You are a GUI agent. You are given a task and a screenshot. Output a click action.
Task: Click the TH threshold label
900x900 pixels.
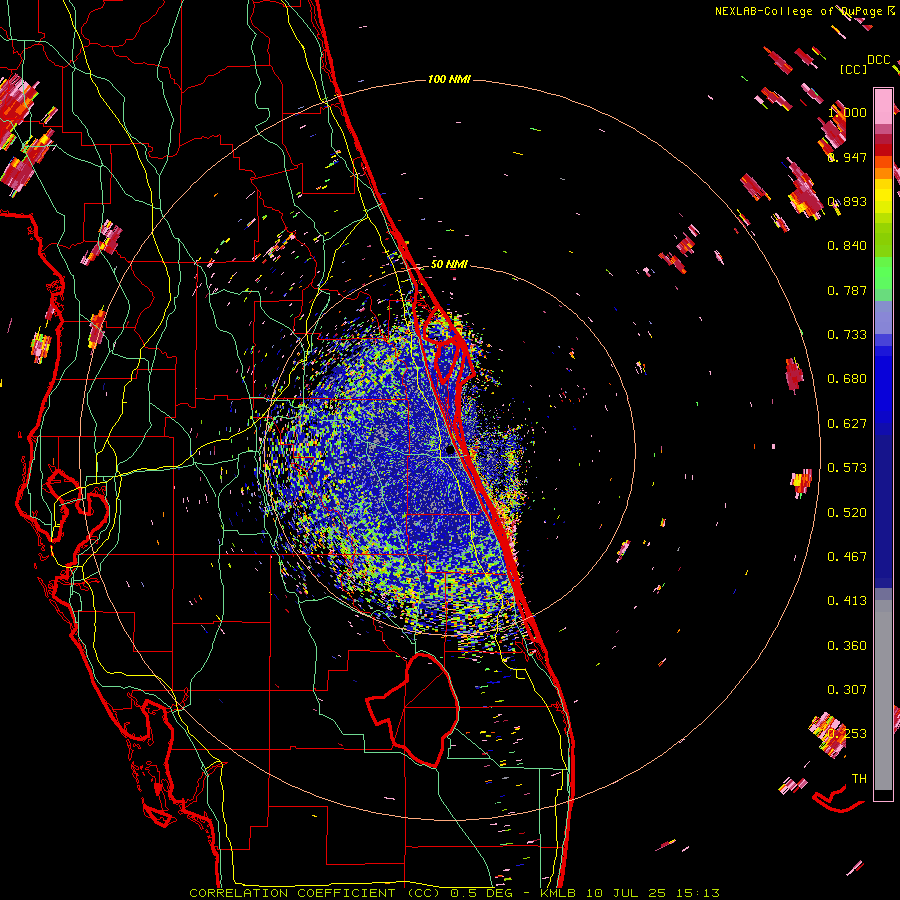[x=859, y=779]
